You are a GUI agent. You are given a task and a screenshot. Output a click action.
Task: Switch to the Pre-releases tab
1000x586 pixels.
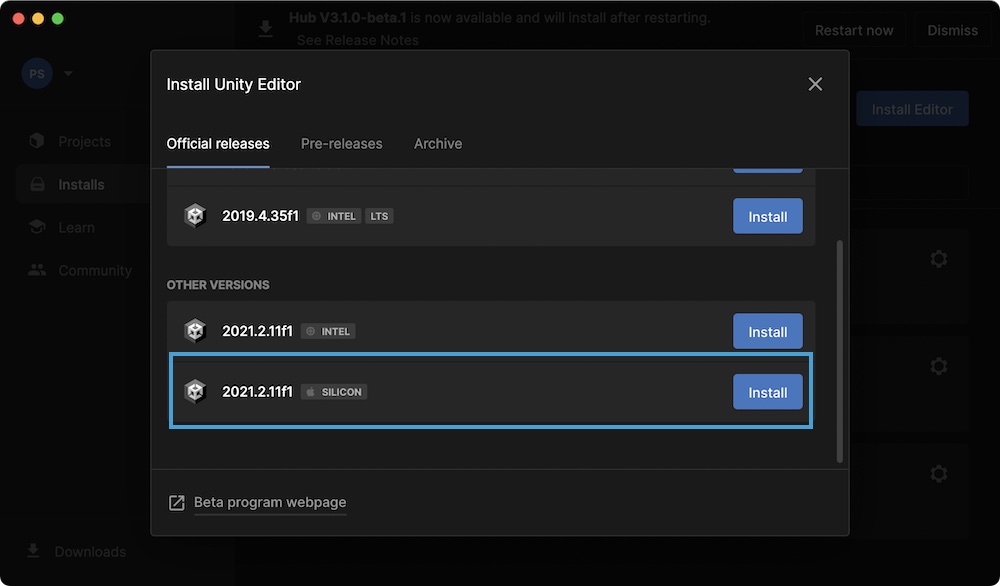pyautogui.click(x=341, y=144)
